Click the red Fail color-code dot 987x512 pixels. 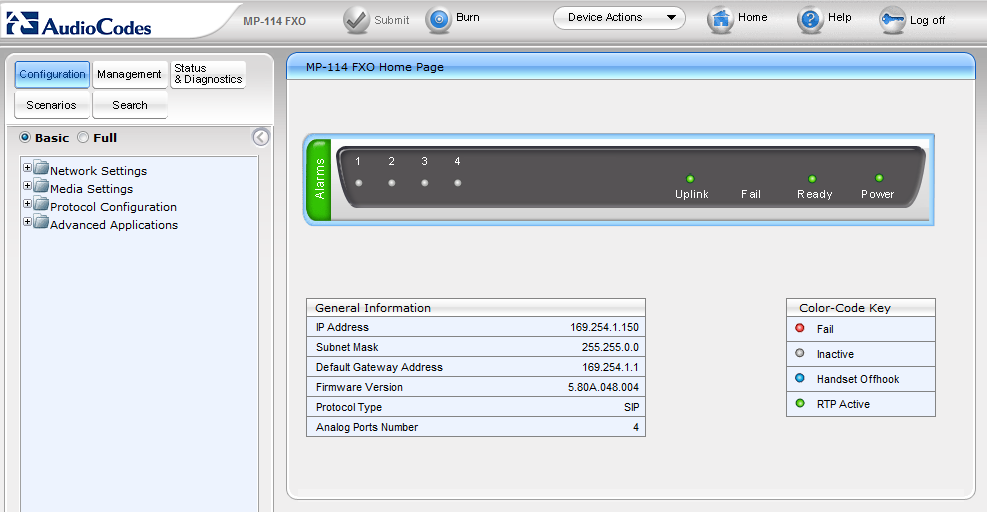(x=800, y=328)
